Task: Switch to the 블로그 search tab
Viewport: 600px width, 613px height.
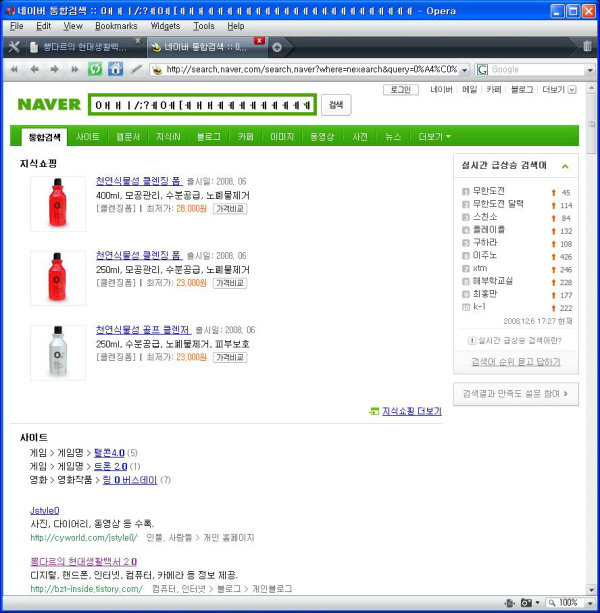Action: 209,137
